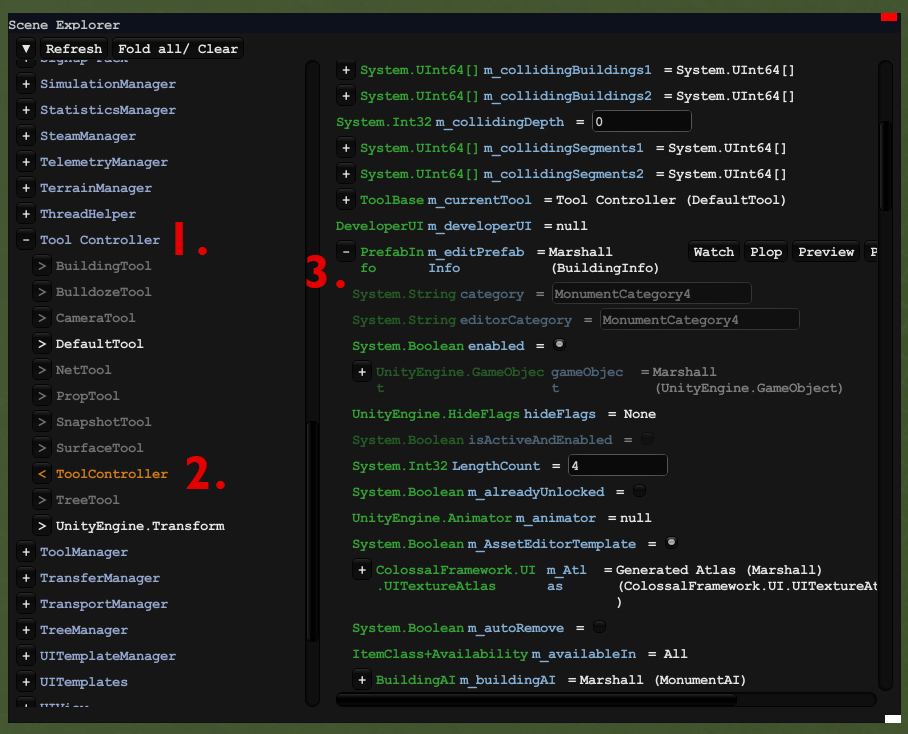Expand TransferManager node

tap(25, 578)
